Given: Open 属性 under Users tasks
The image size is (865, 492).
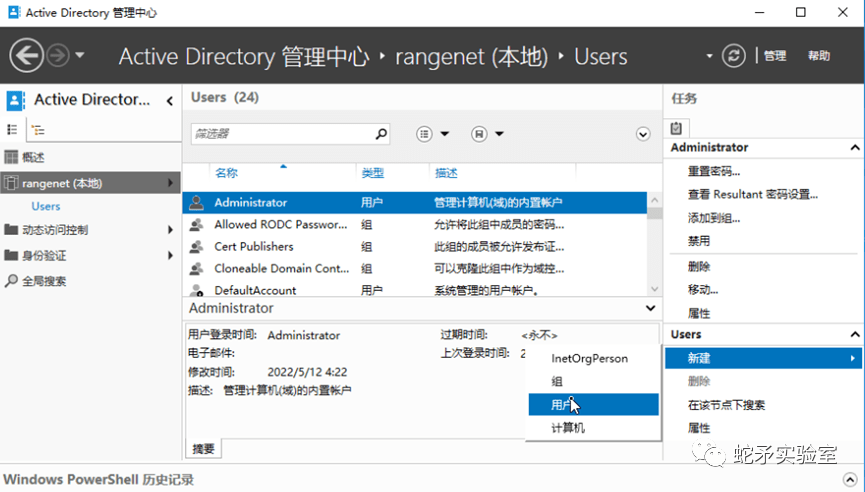Looking at the screenshot, I should pyautogui.click(x=698, y=428).
